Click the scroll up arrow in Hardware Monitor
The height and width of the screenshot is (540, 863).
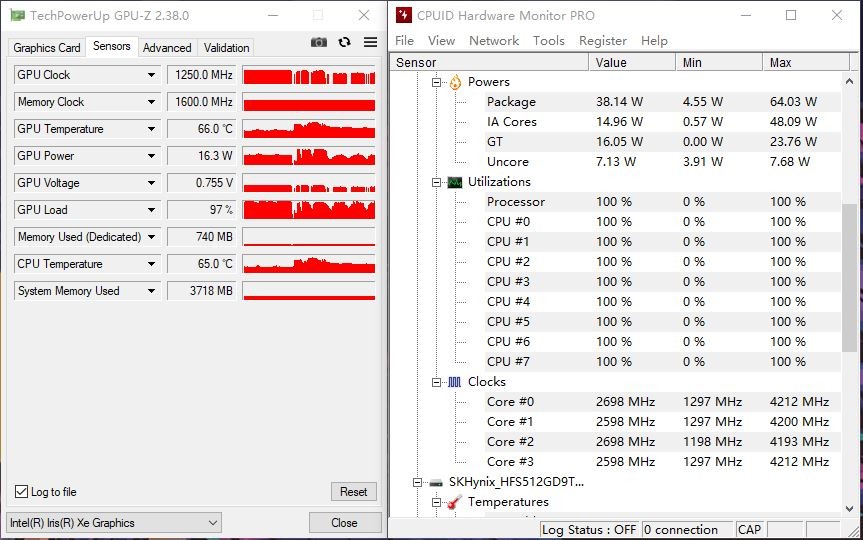(x=849, y=81)
